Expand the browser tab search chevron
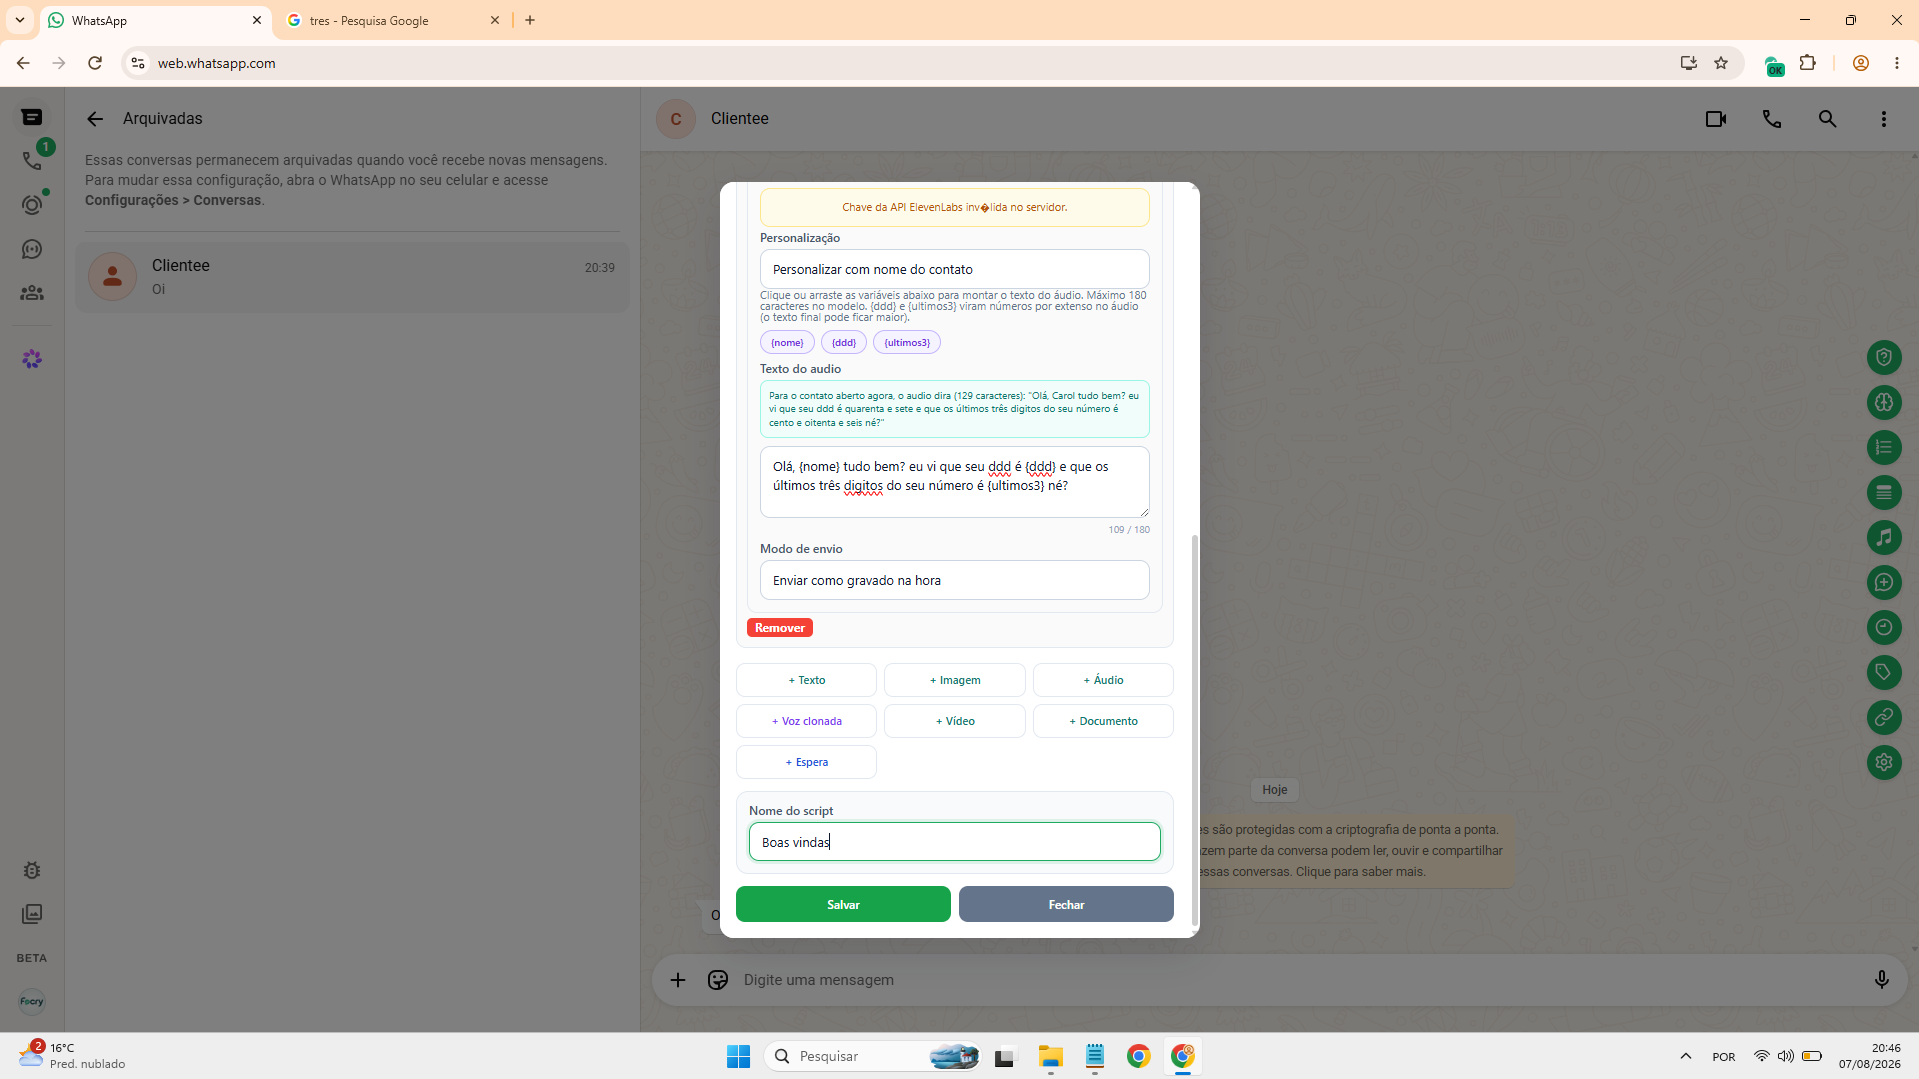 click(x=20, y=20)
